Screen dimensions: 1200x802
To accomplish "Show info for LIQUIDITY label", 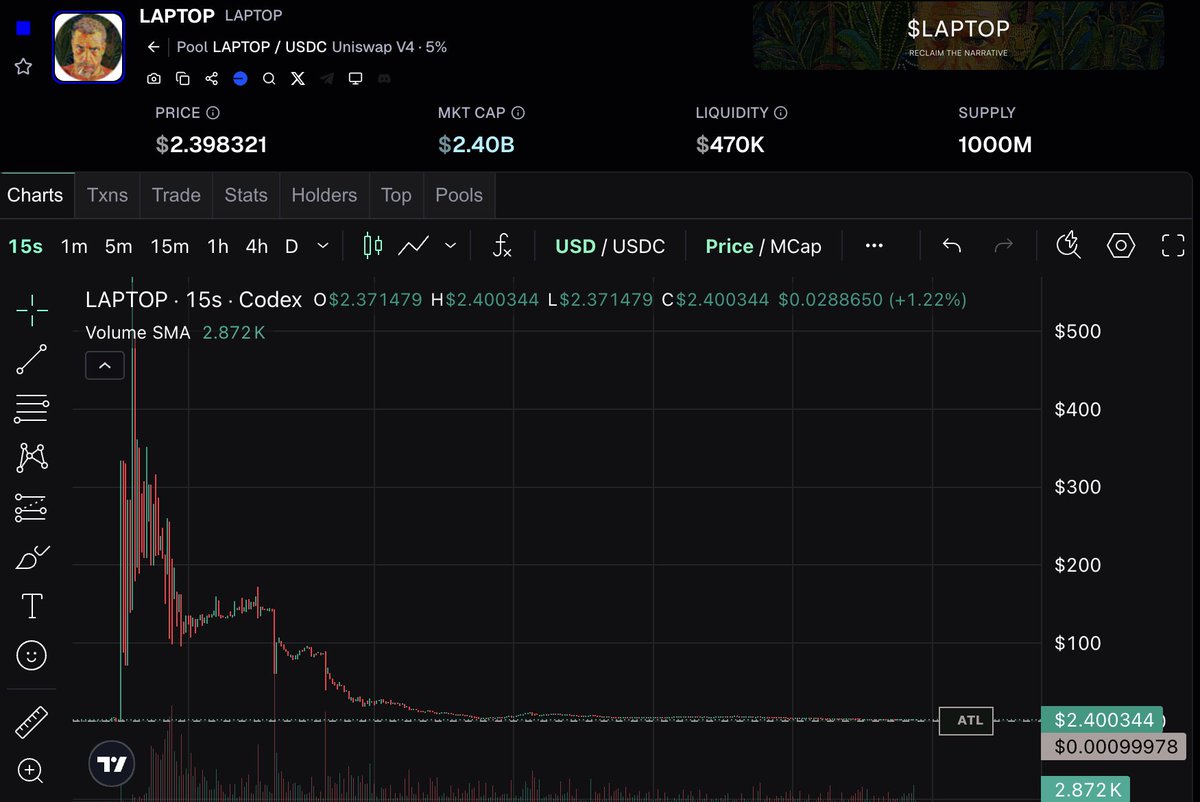I will [x=781, y=113].
